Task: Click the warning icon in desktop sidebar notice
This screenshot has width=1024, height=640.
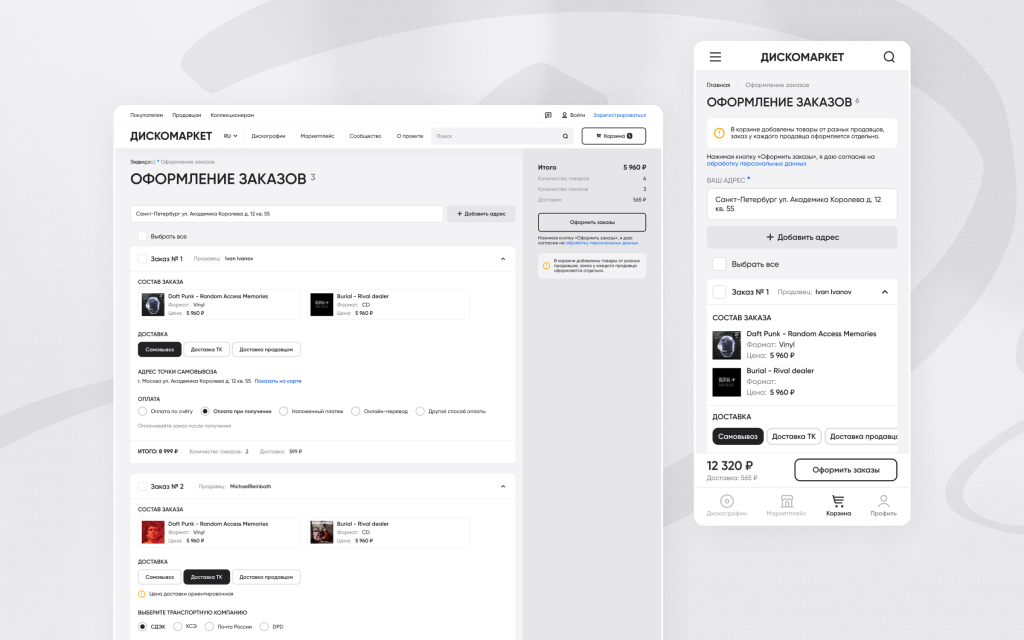Action: click(x=547, y=266)
